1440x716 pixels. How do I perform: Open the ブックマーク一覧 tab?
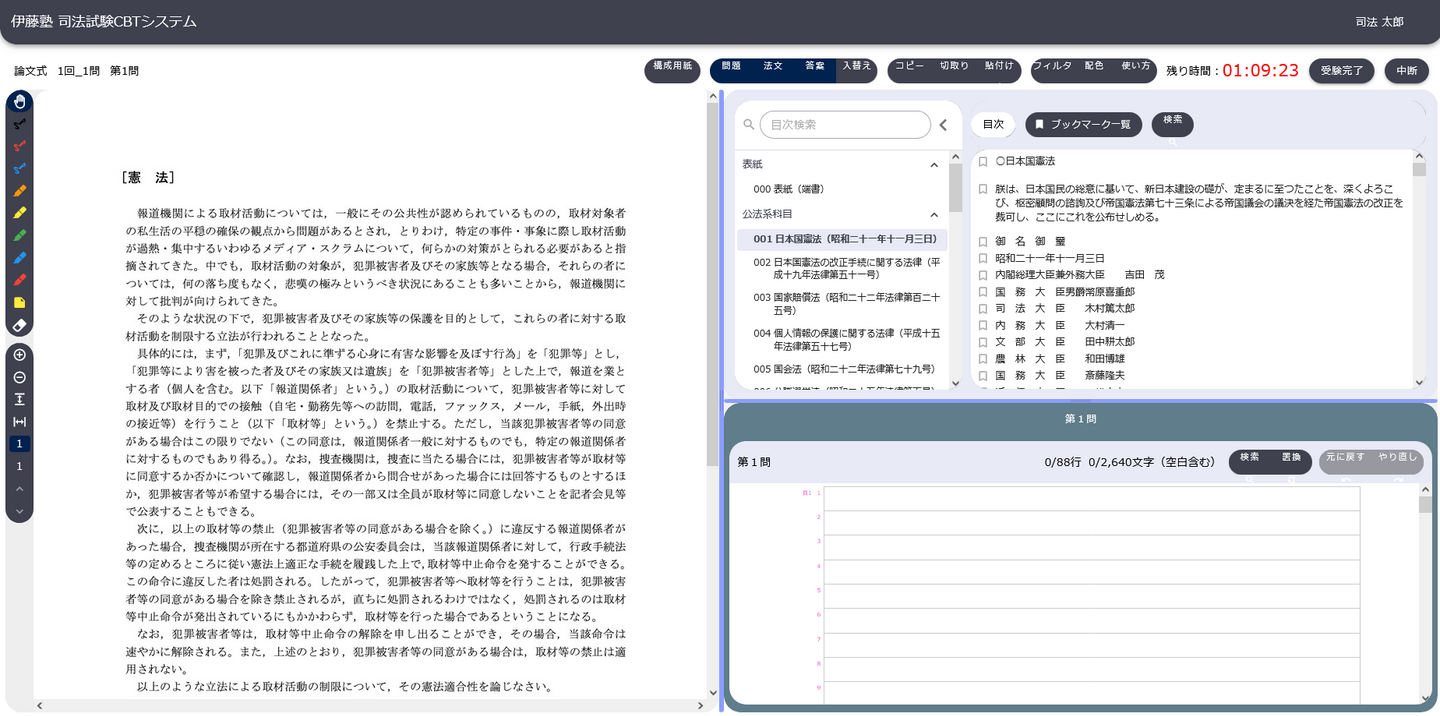click(x=1083, y=124)
